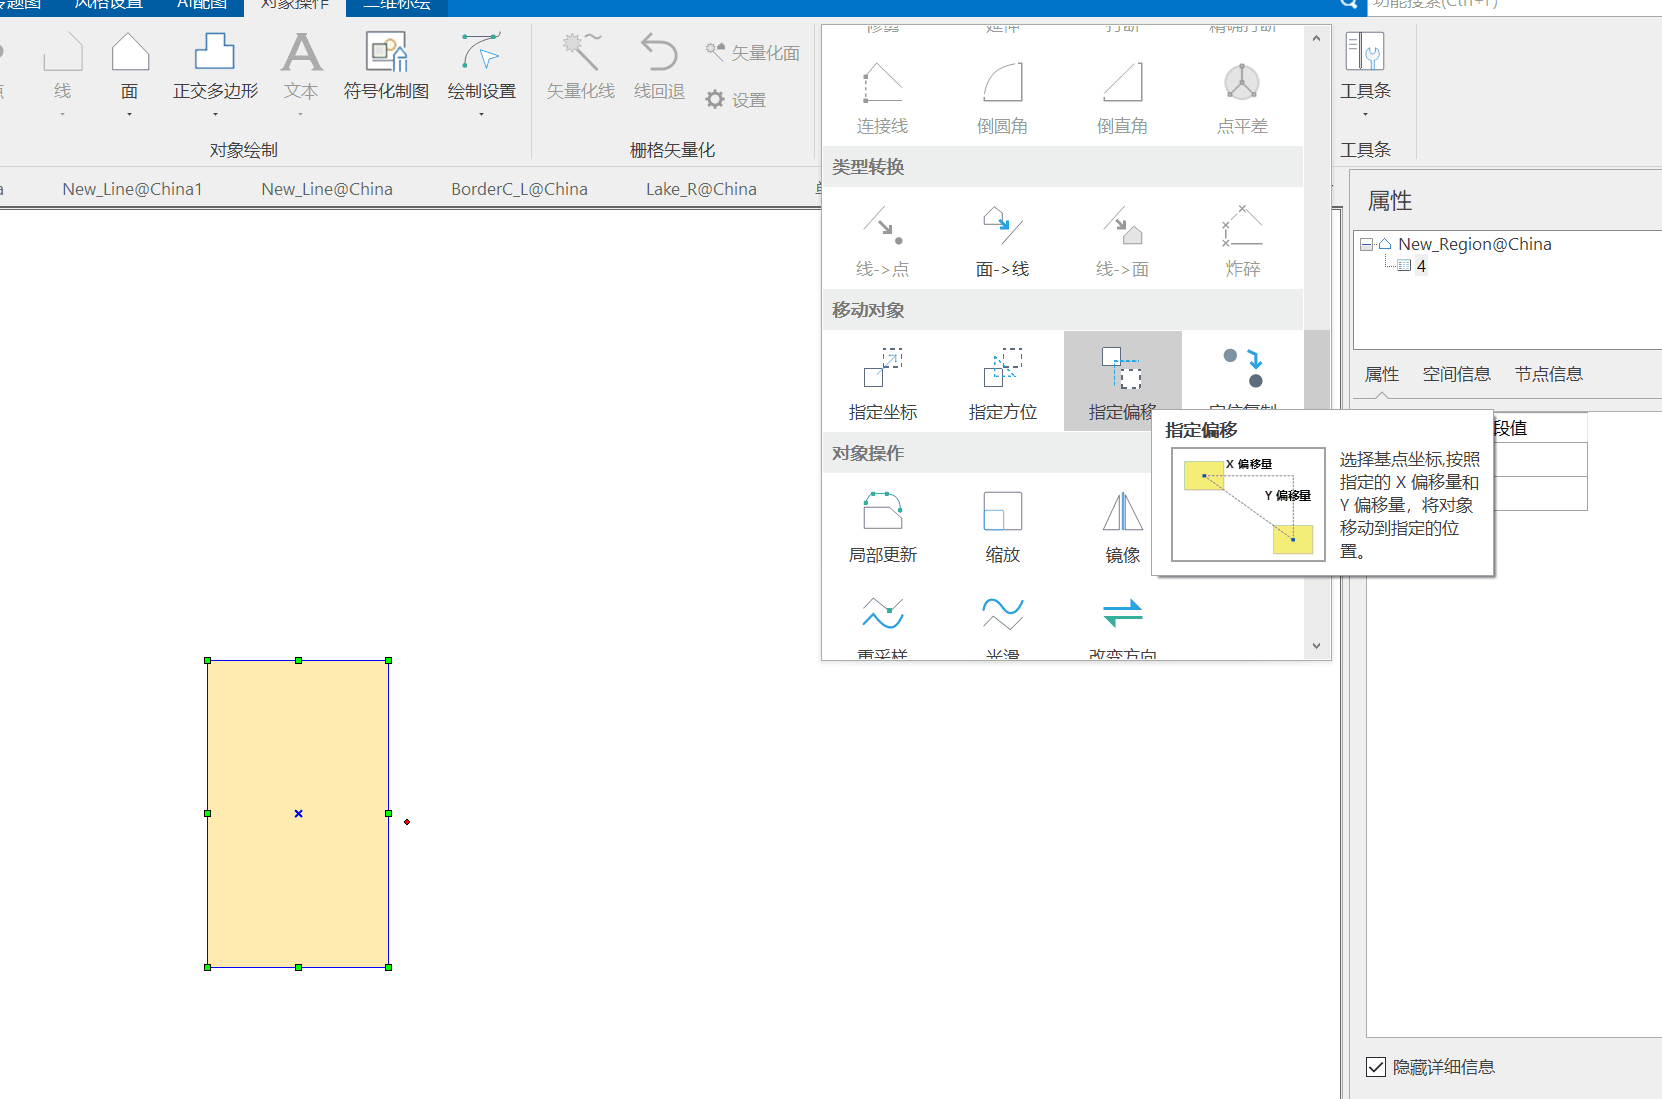
Task: Activate the 矢量化线 vectorize line tool
Action: click(580, 66)
